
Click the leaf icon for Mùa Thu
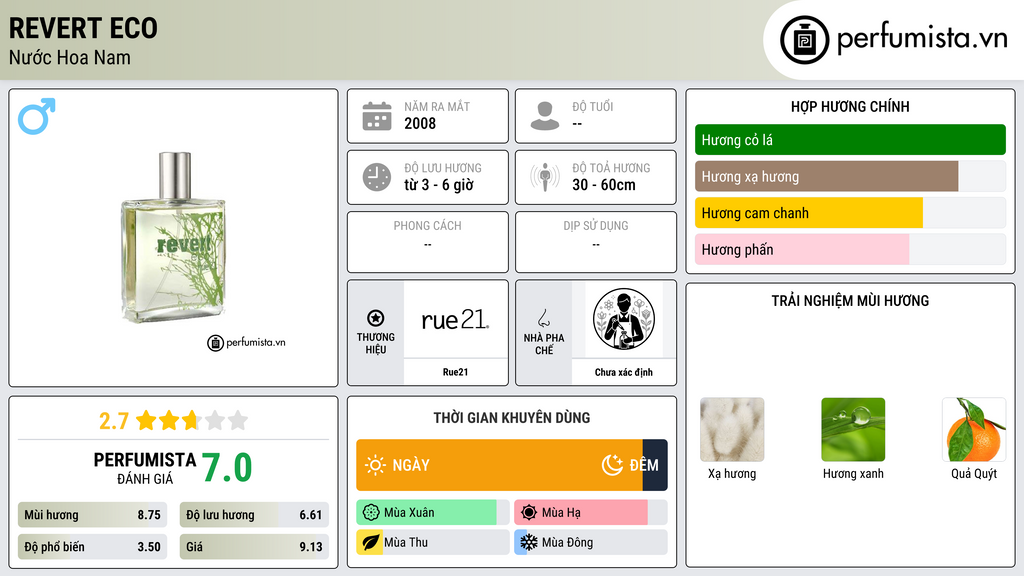(x=371, y=542)
